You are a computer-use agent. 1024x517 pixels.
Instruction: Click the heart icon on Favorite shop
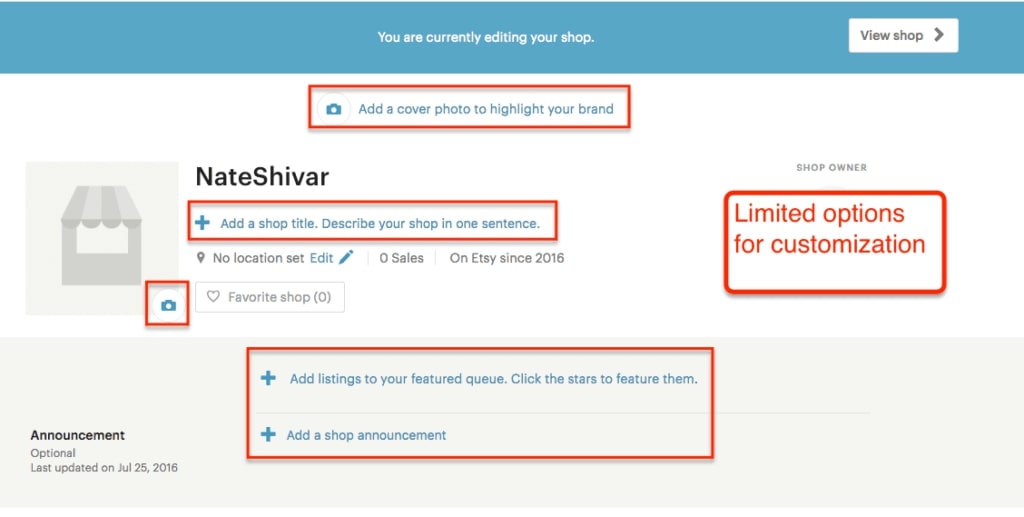click(213, 297)
